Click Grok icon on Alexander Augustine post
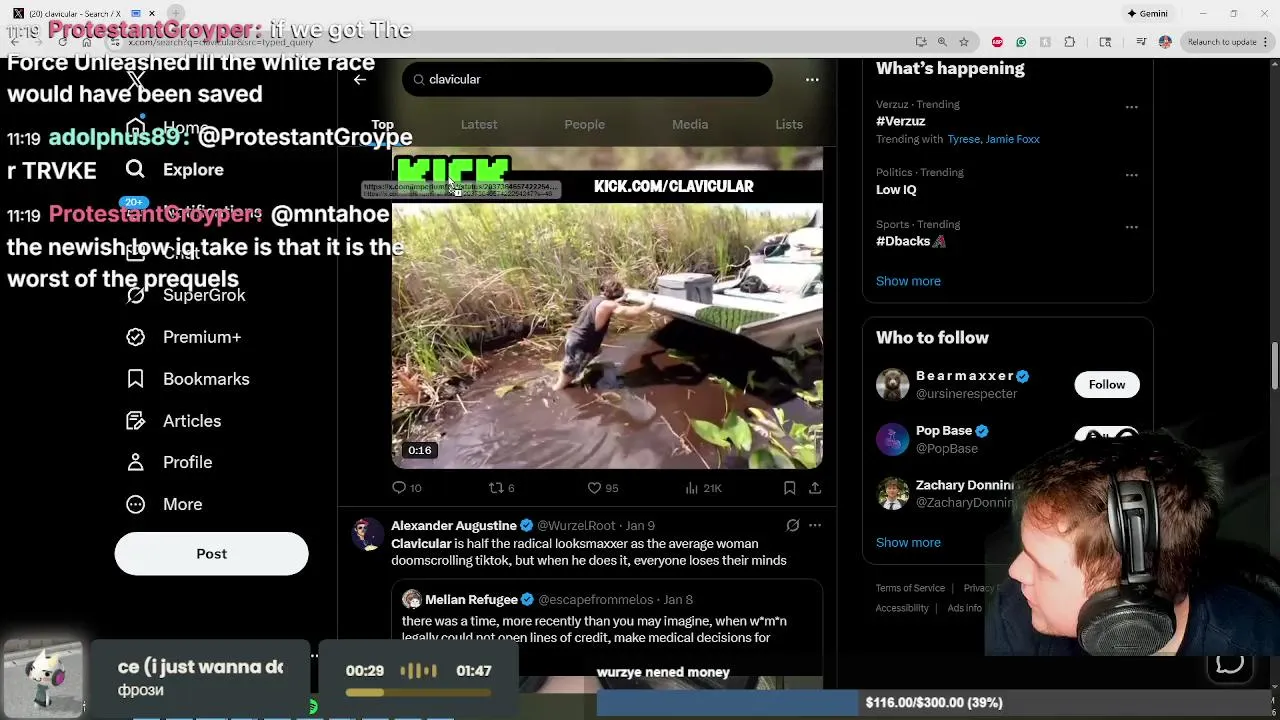1280x720 pixels. [x=792, y=525]
